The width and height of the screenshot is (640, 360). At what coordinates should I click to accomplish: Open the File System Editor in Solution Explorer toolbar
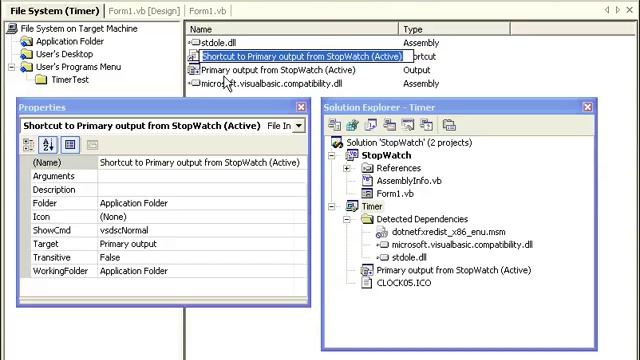[335, 125]
